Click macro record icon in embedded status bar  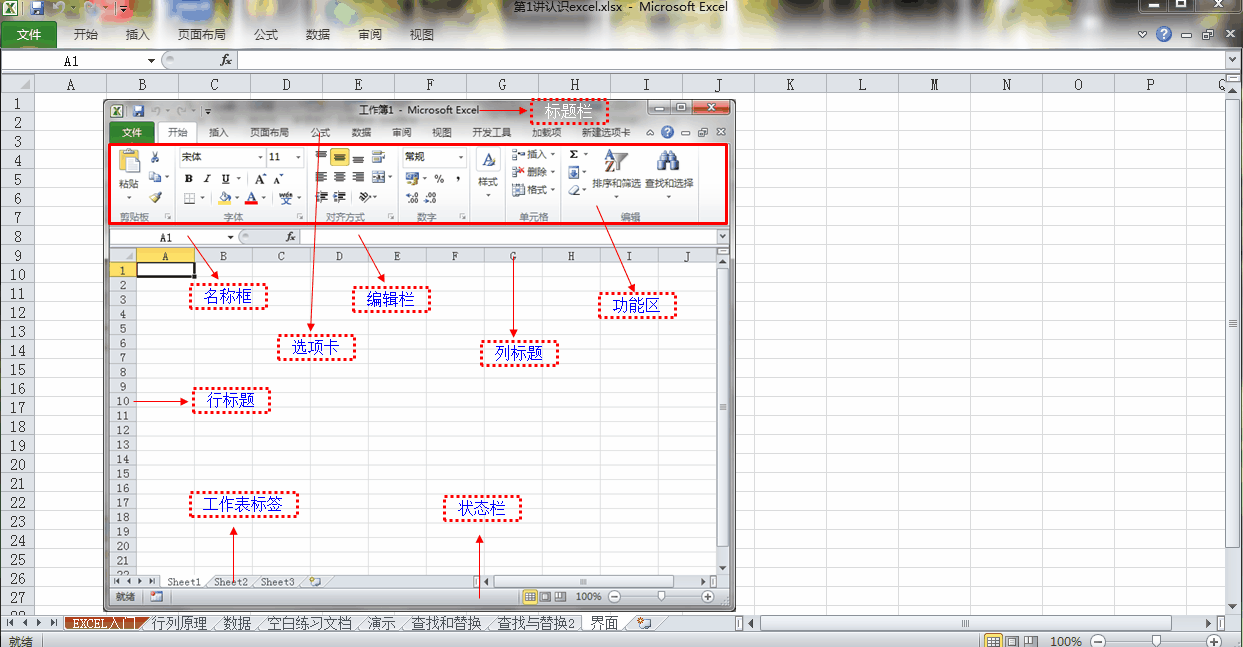pyautogui.click(x=156, y=596)
